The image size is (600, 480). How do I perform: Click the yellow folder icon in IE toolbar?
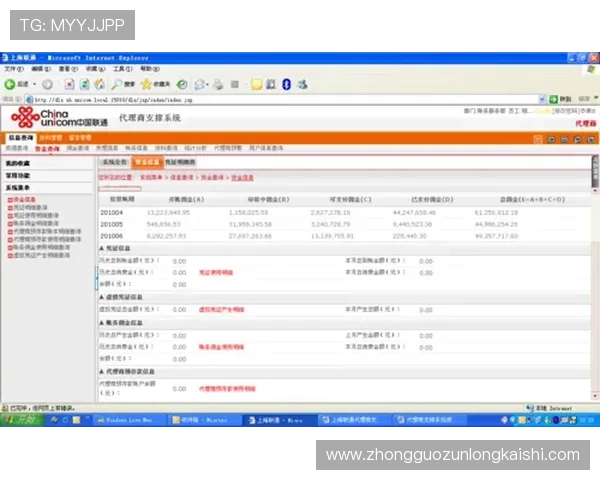coord(256,84)
